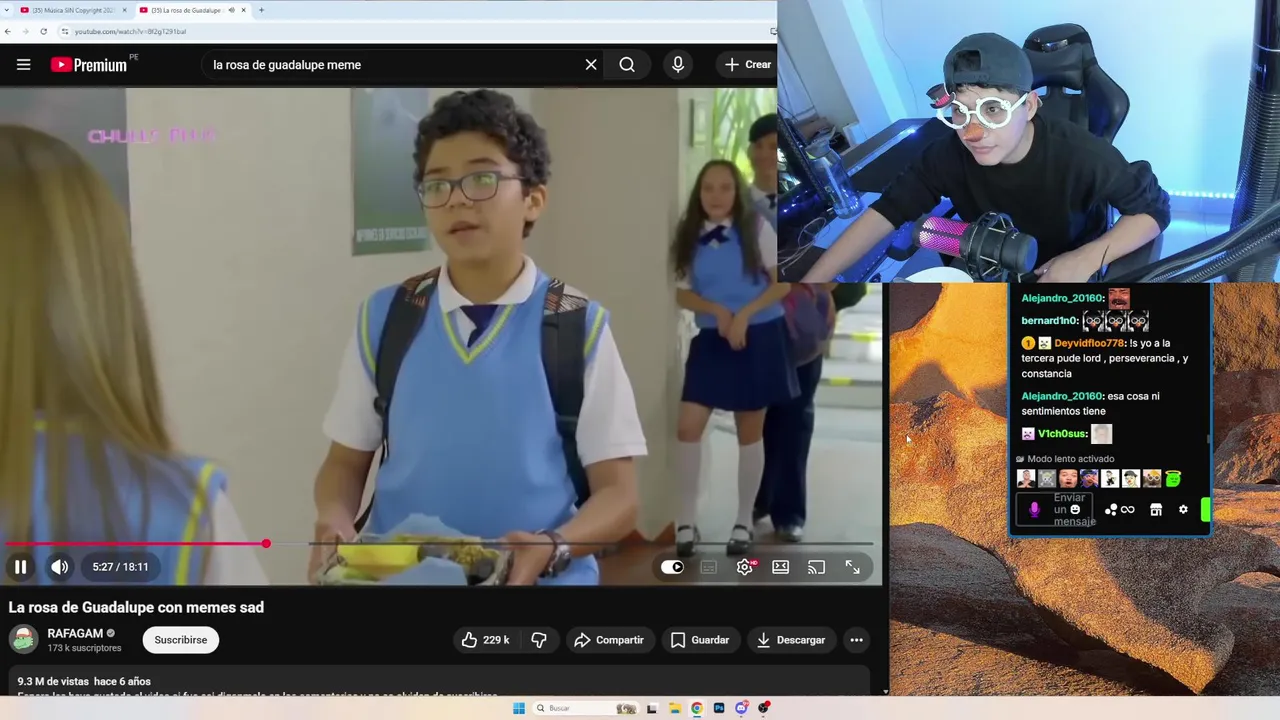Click the taskbar Buscar search box
1280x720 pixels.
point(585,708)
